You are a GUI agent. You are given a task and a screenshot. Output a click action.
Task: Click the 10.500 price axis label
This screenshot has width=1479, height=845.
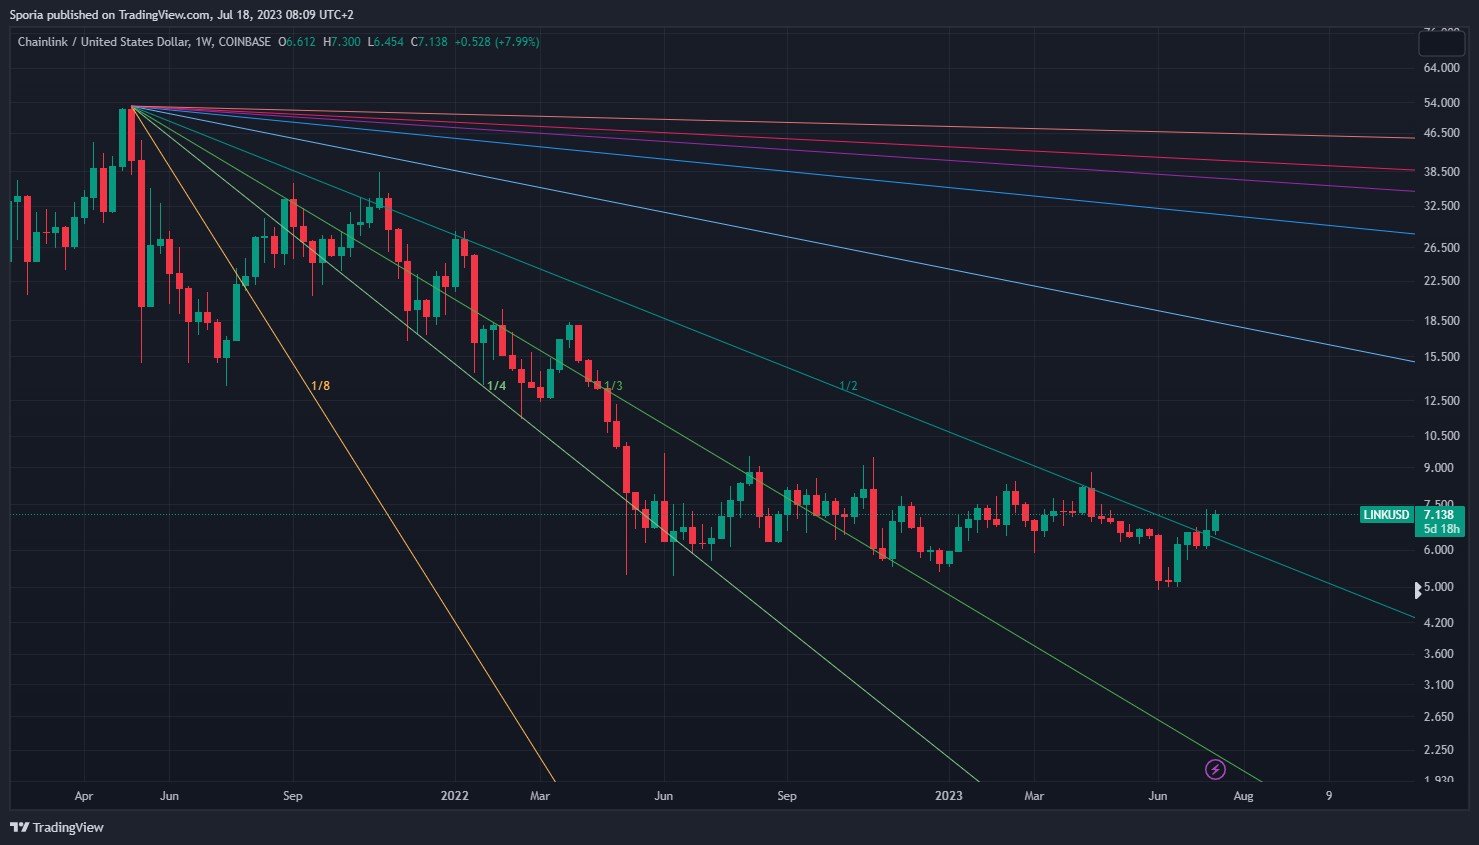pos(1441,436)
